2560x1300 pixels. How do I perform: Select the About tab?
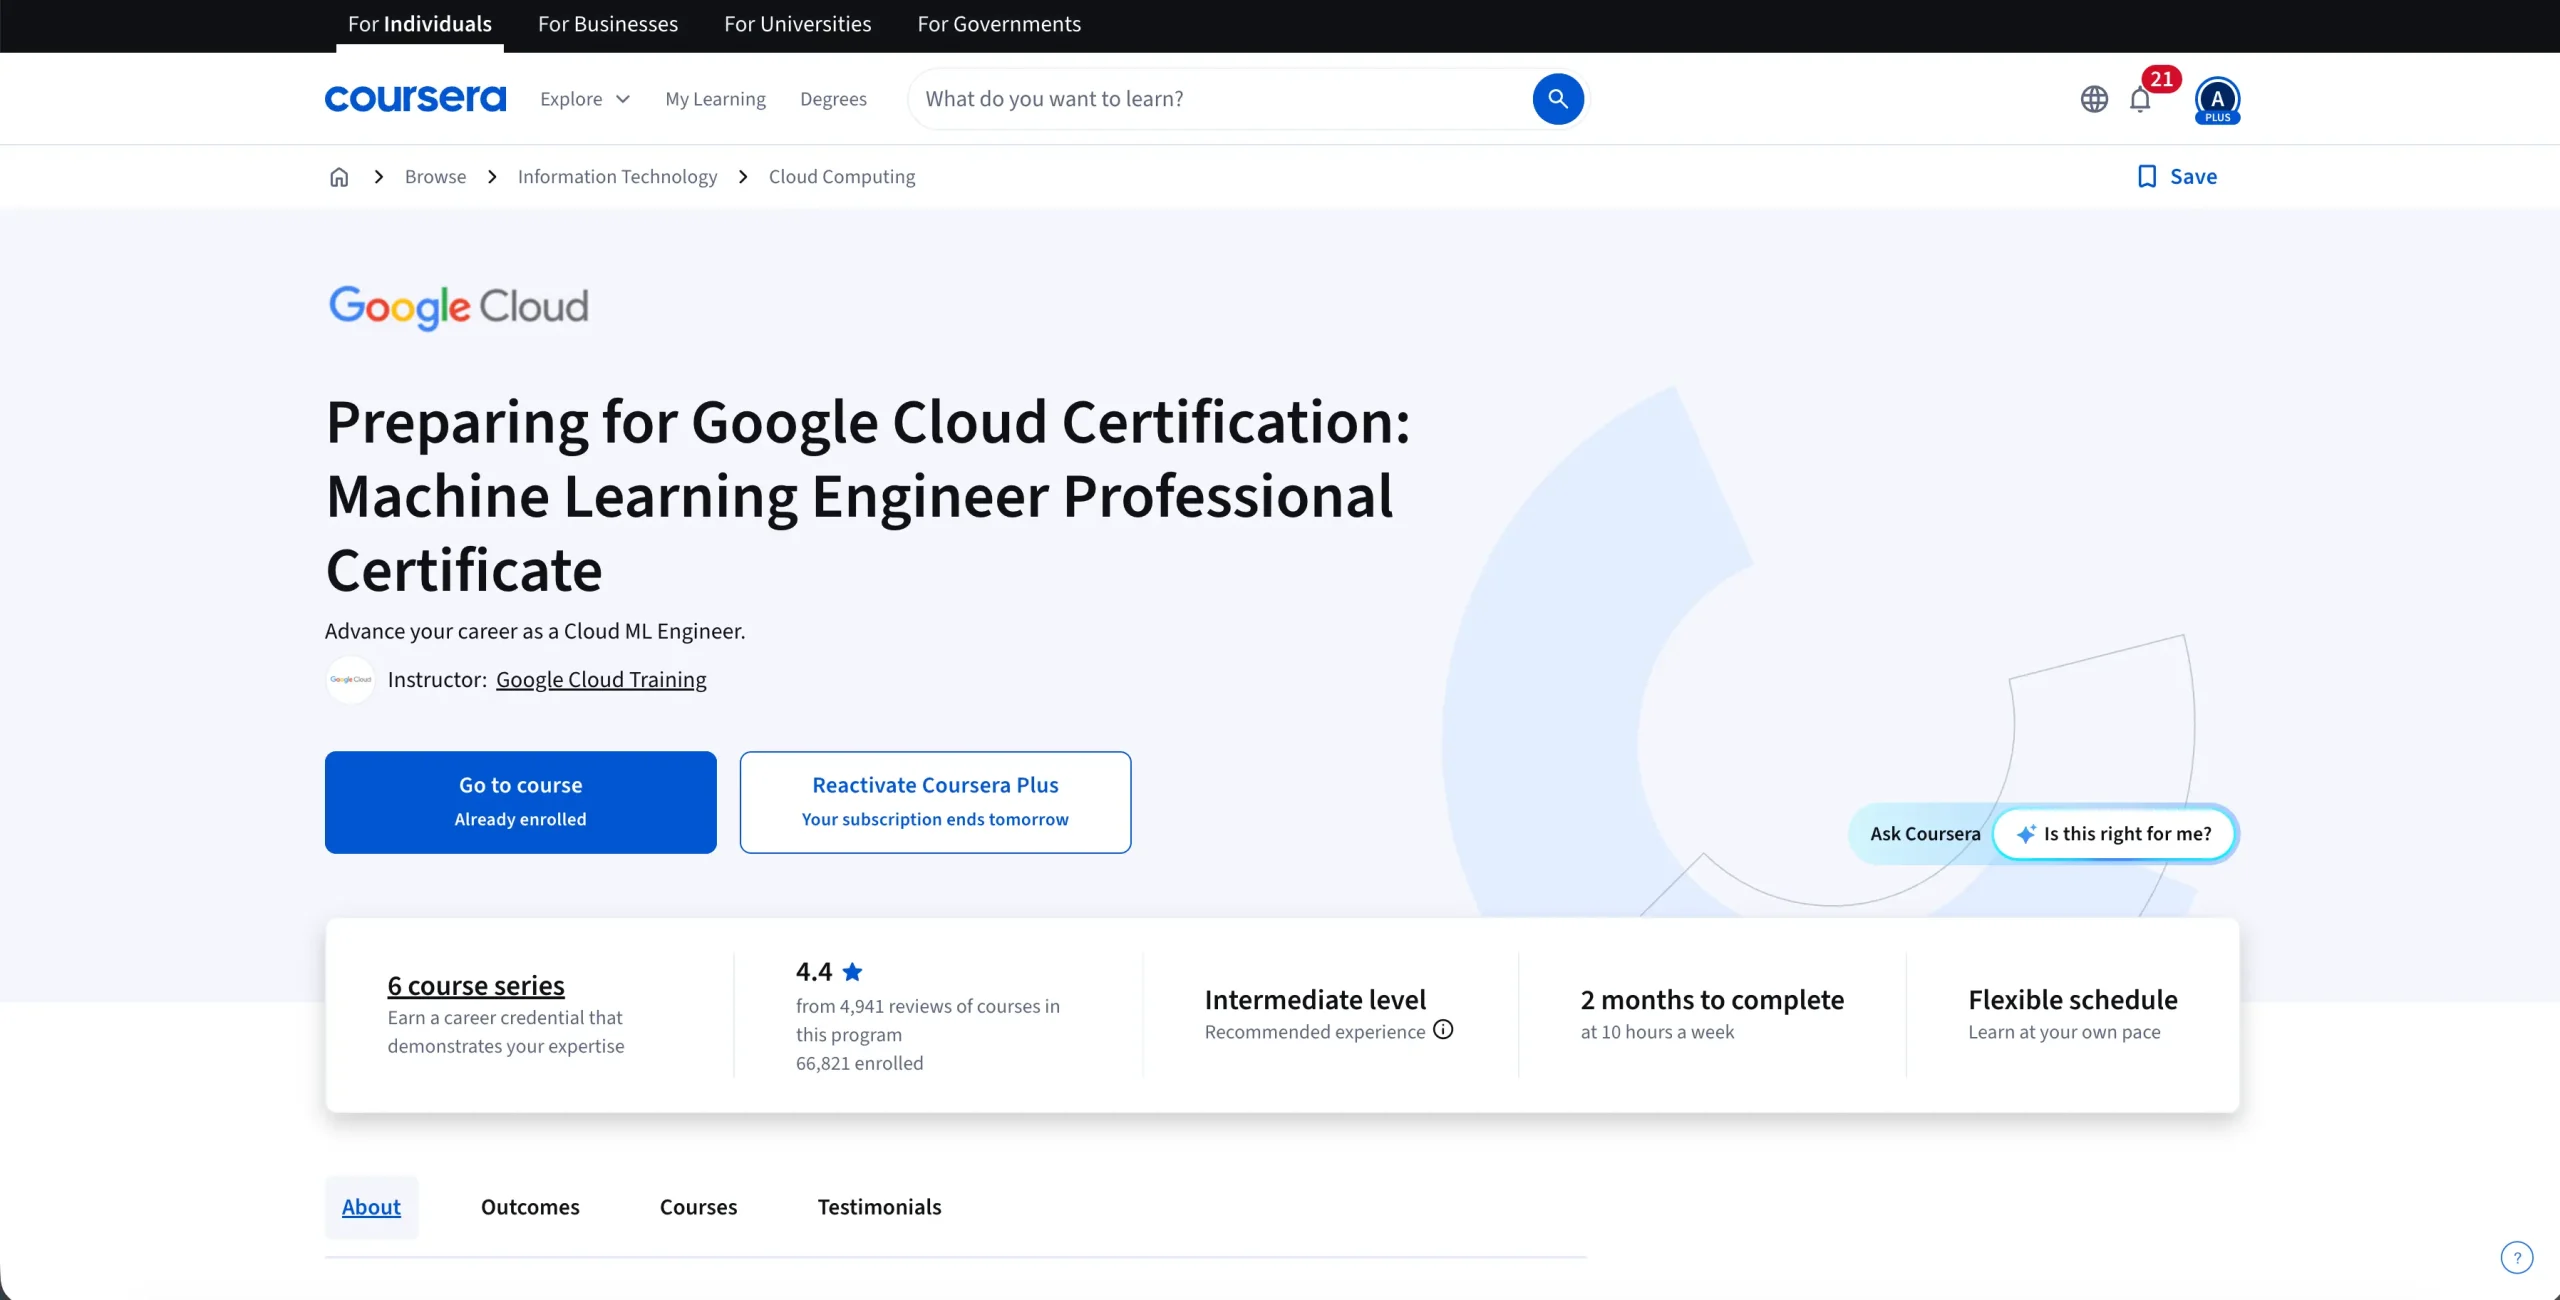(371, 1207)
